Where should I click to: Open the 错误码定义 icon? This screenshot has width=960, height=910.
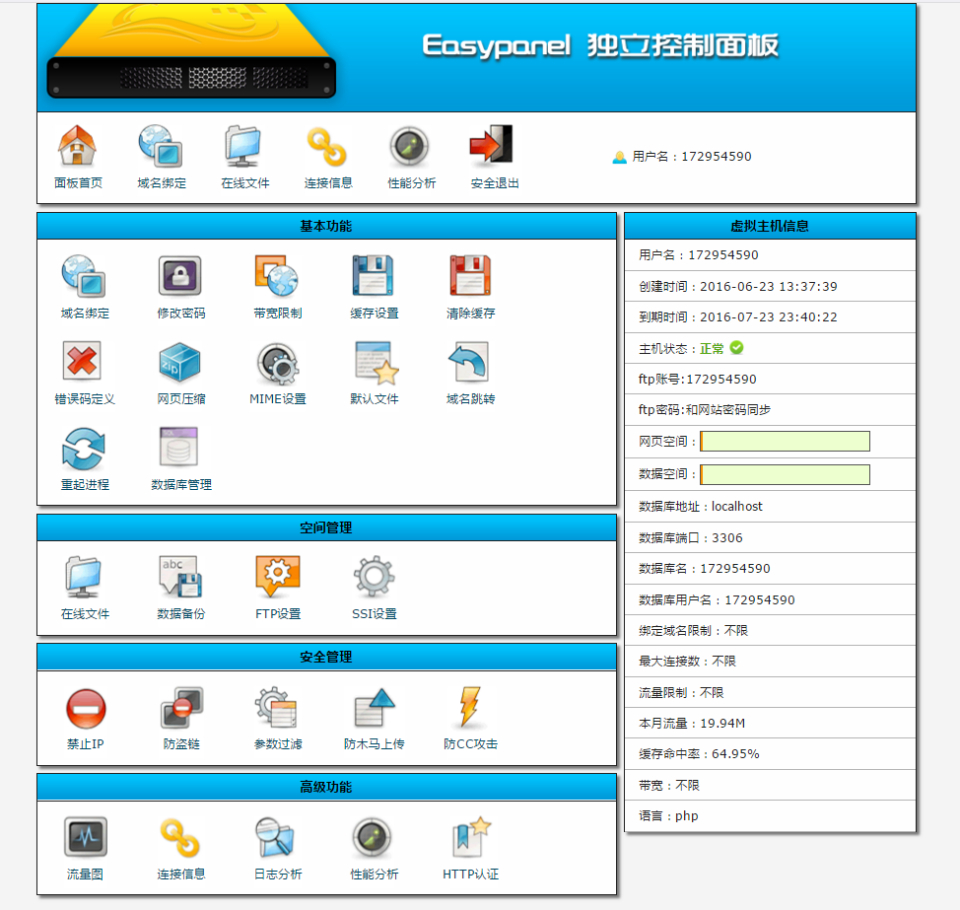[82, 361]
